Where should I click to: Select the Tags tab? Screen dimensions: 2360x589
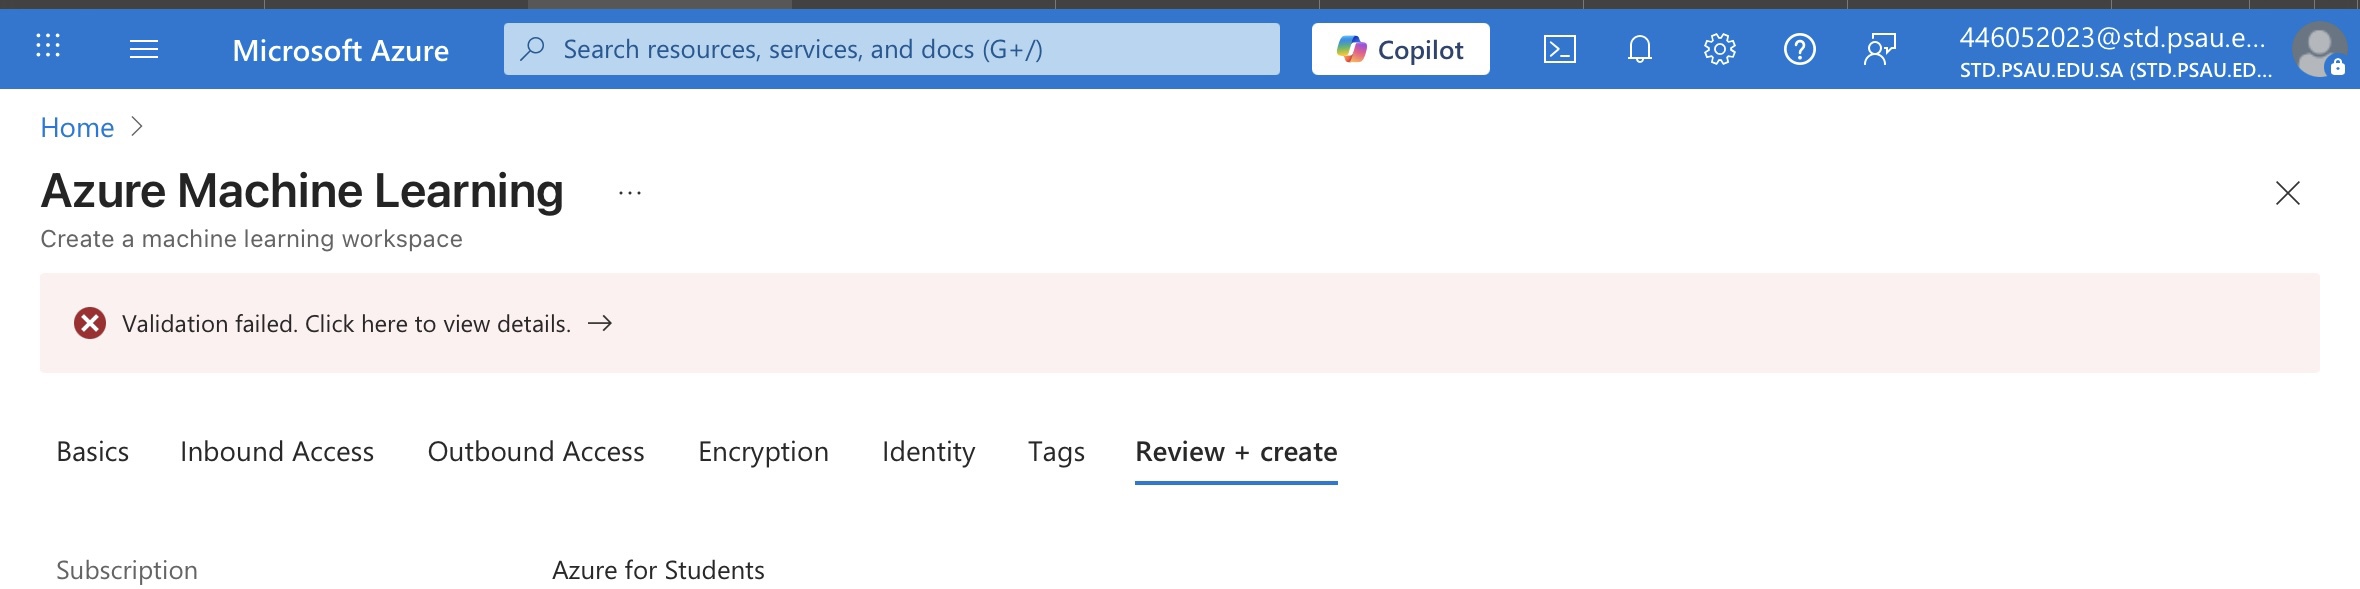coord(1057,452)
